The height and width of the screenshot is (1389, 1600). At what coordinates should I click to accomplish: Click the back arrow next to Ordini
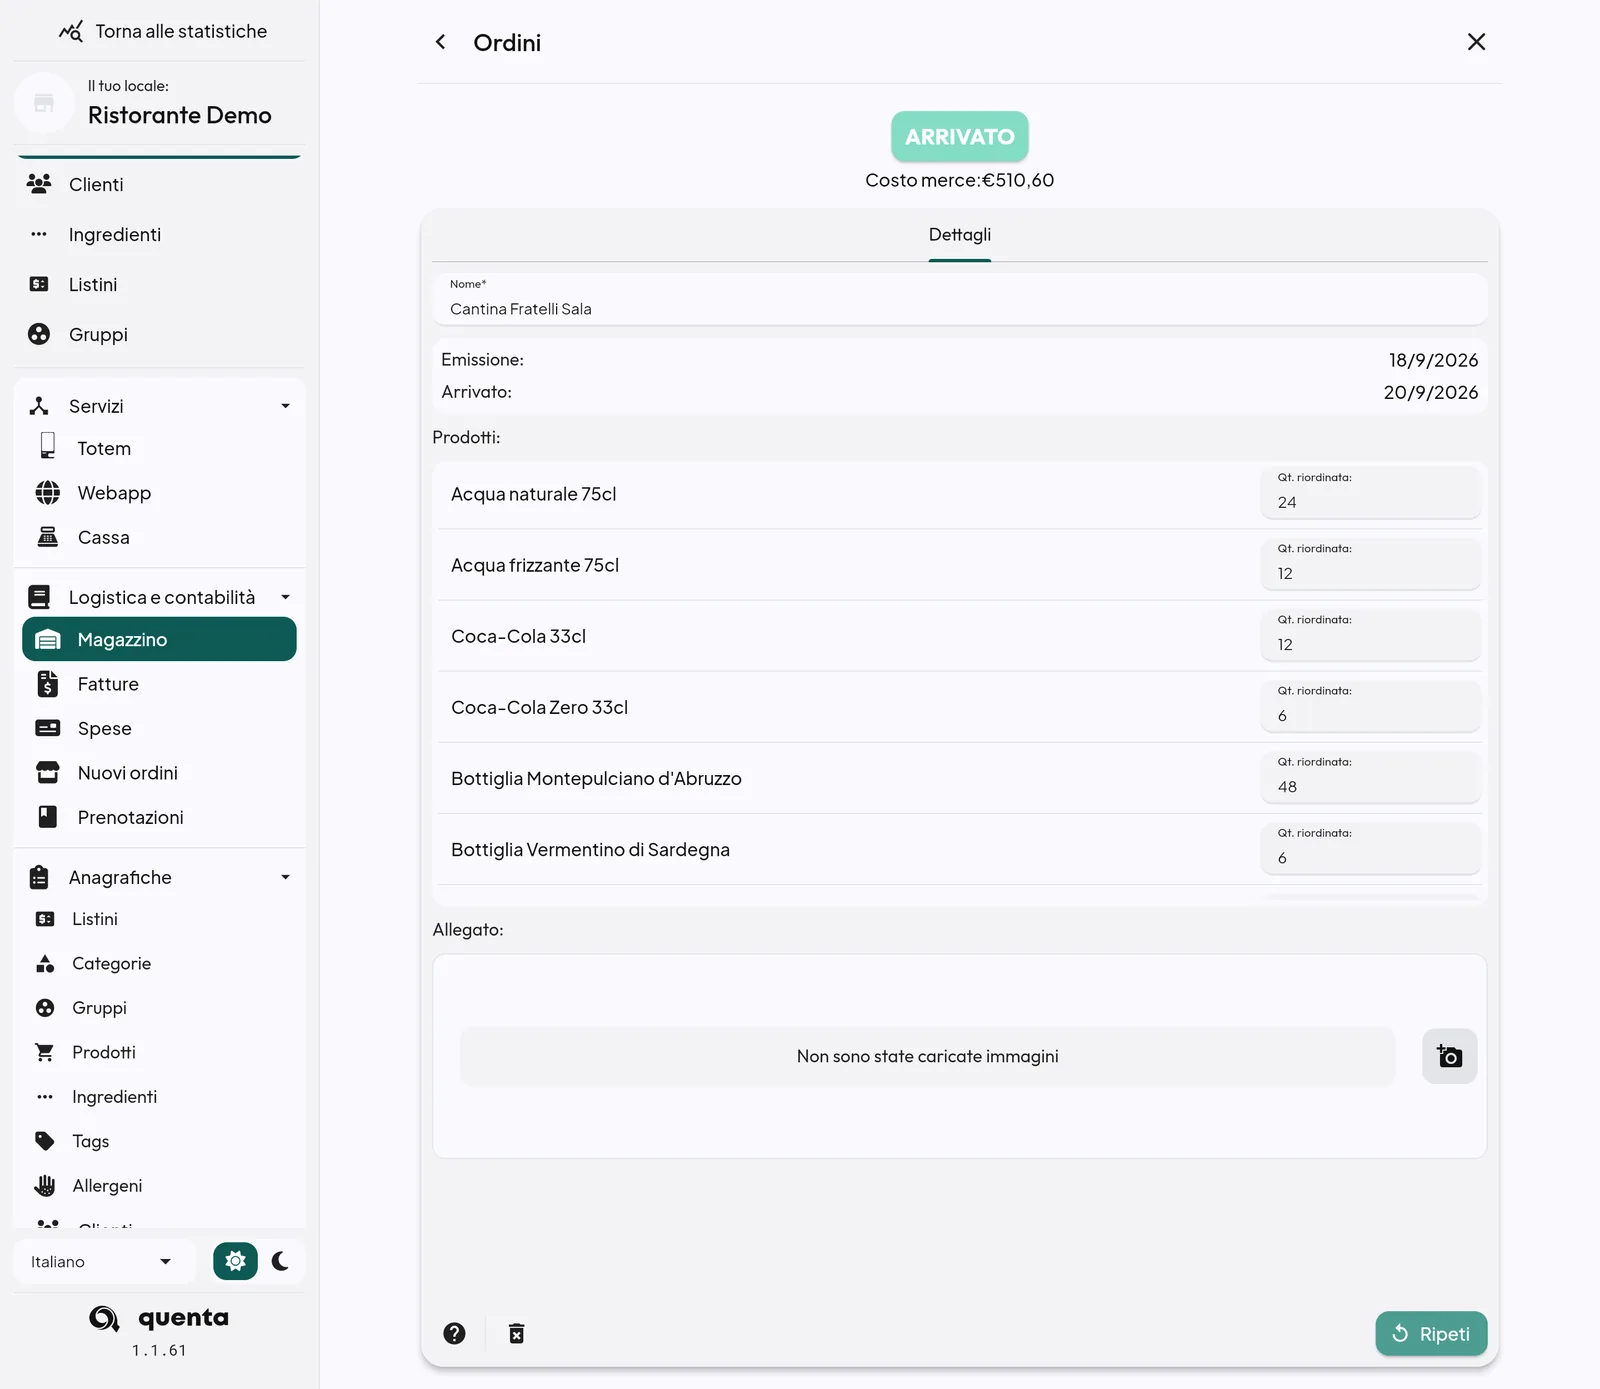click(x=440, y=42)
